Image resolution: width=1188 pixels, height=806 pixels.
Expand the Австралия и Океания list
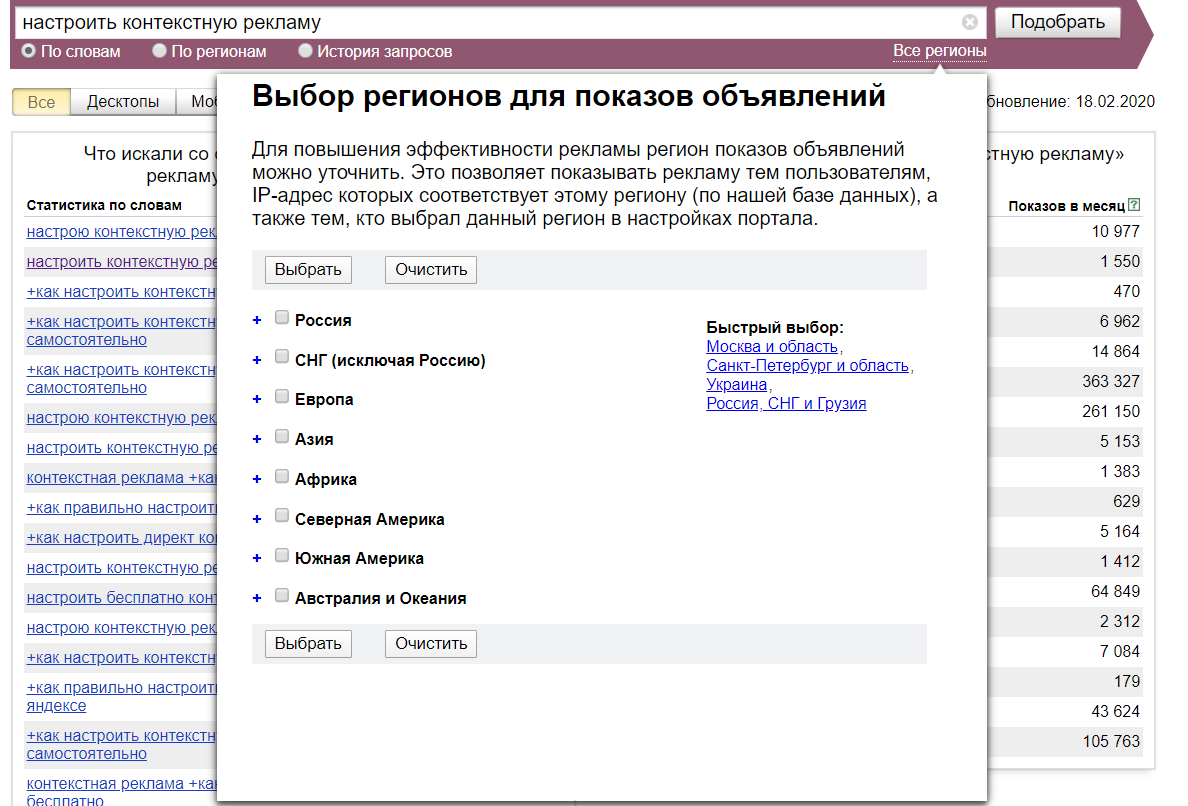pos(257,598)
